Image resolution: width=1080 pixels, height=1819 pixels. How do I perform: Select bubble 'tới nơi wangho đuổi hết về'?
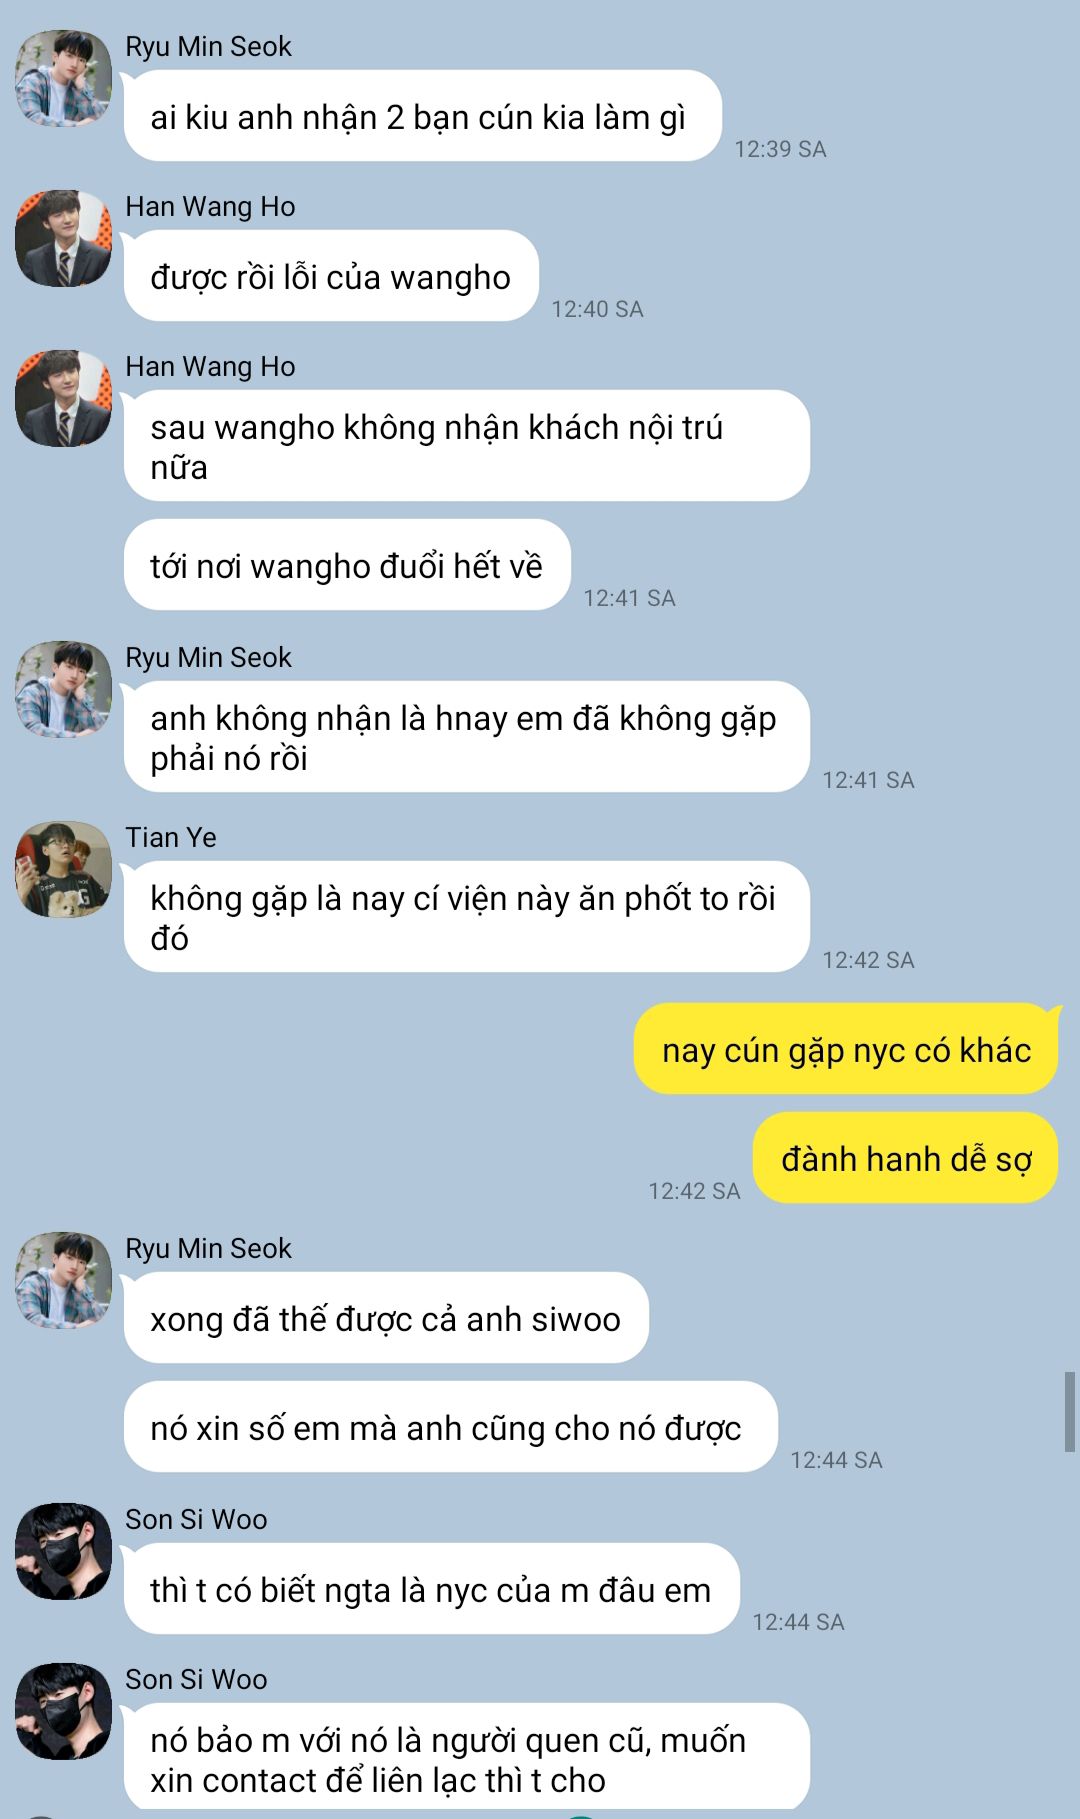point(347,565)
